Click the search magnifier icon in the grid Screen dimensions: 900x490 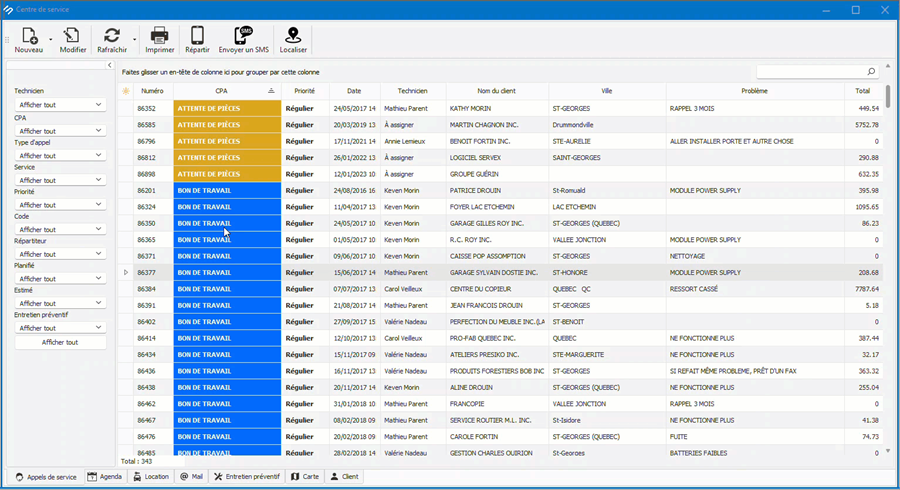pos(871,72)
